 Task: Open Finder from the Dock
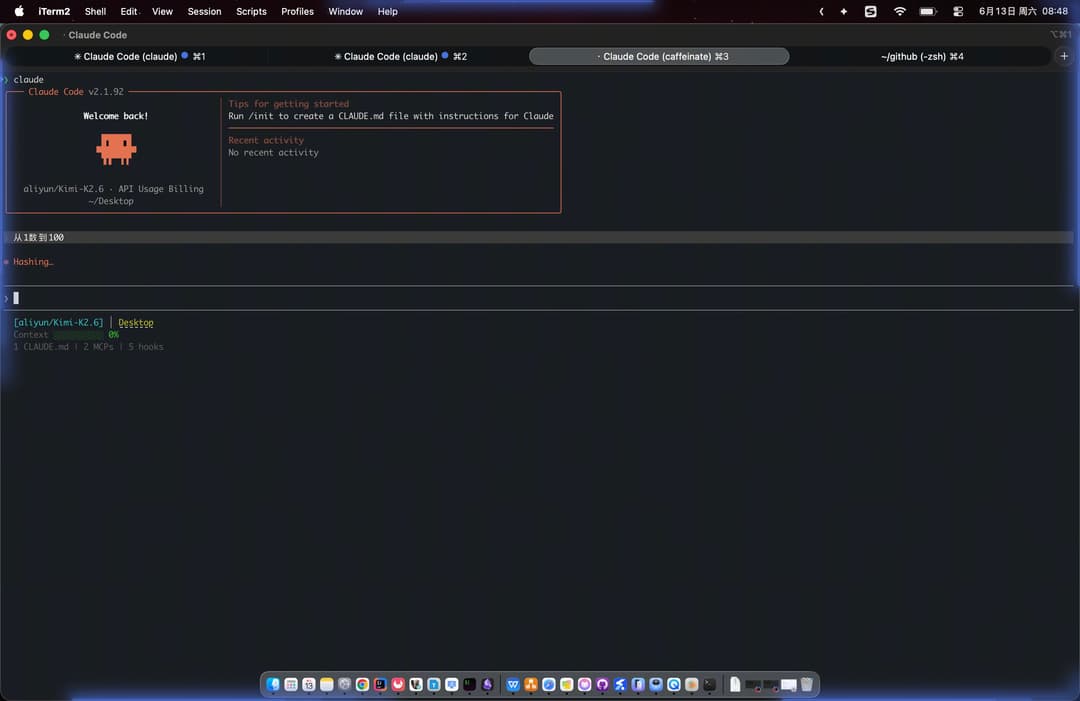[x=273, y=684]
